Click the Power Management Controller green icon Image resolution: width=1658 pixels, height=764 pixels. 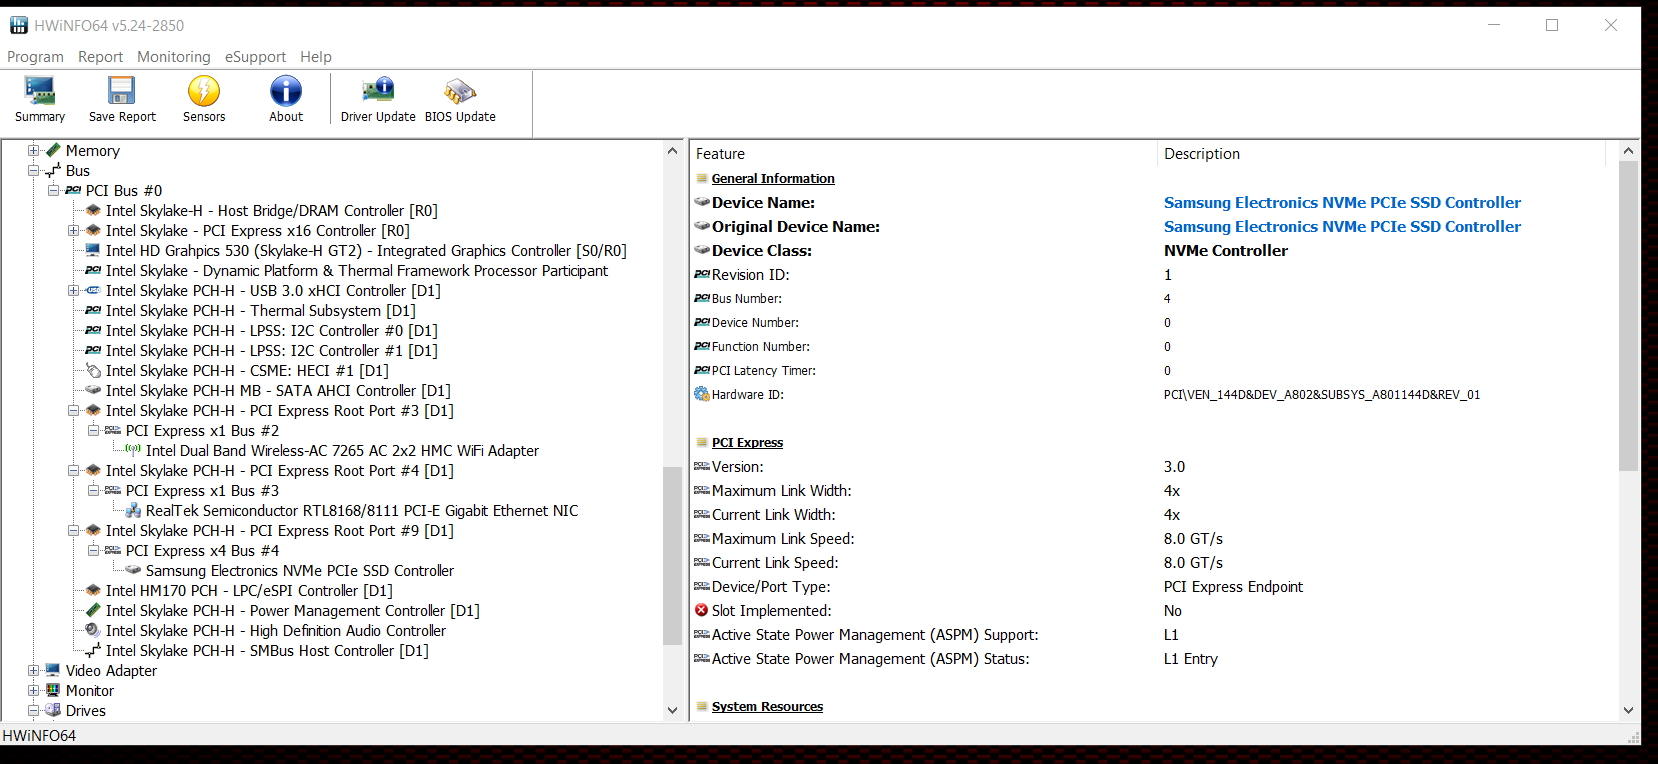93,610
